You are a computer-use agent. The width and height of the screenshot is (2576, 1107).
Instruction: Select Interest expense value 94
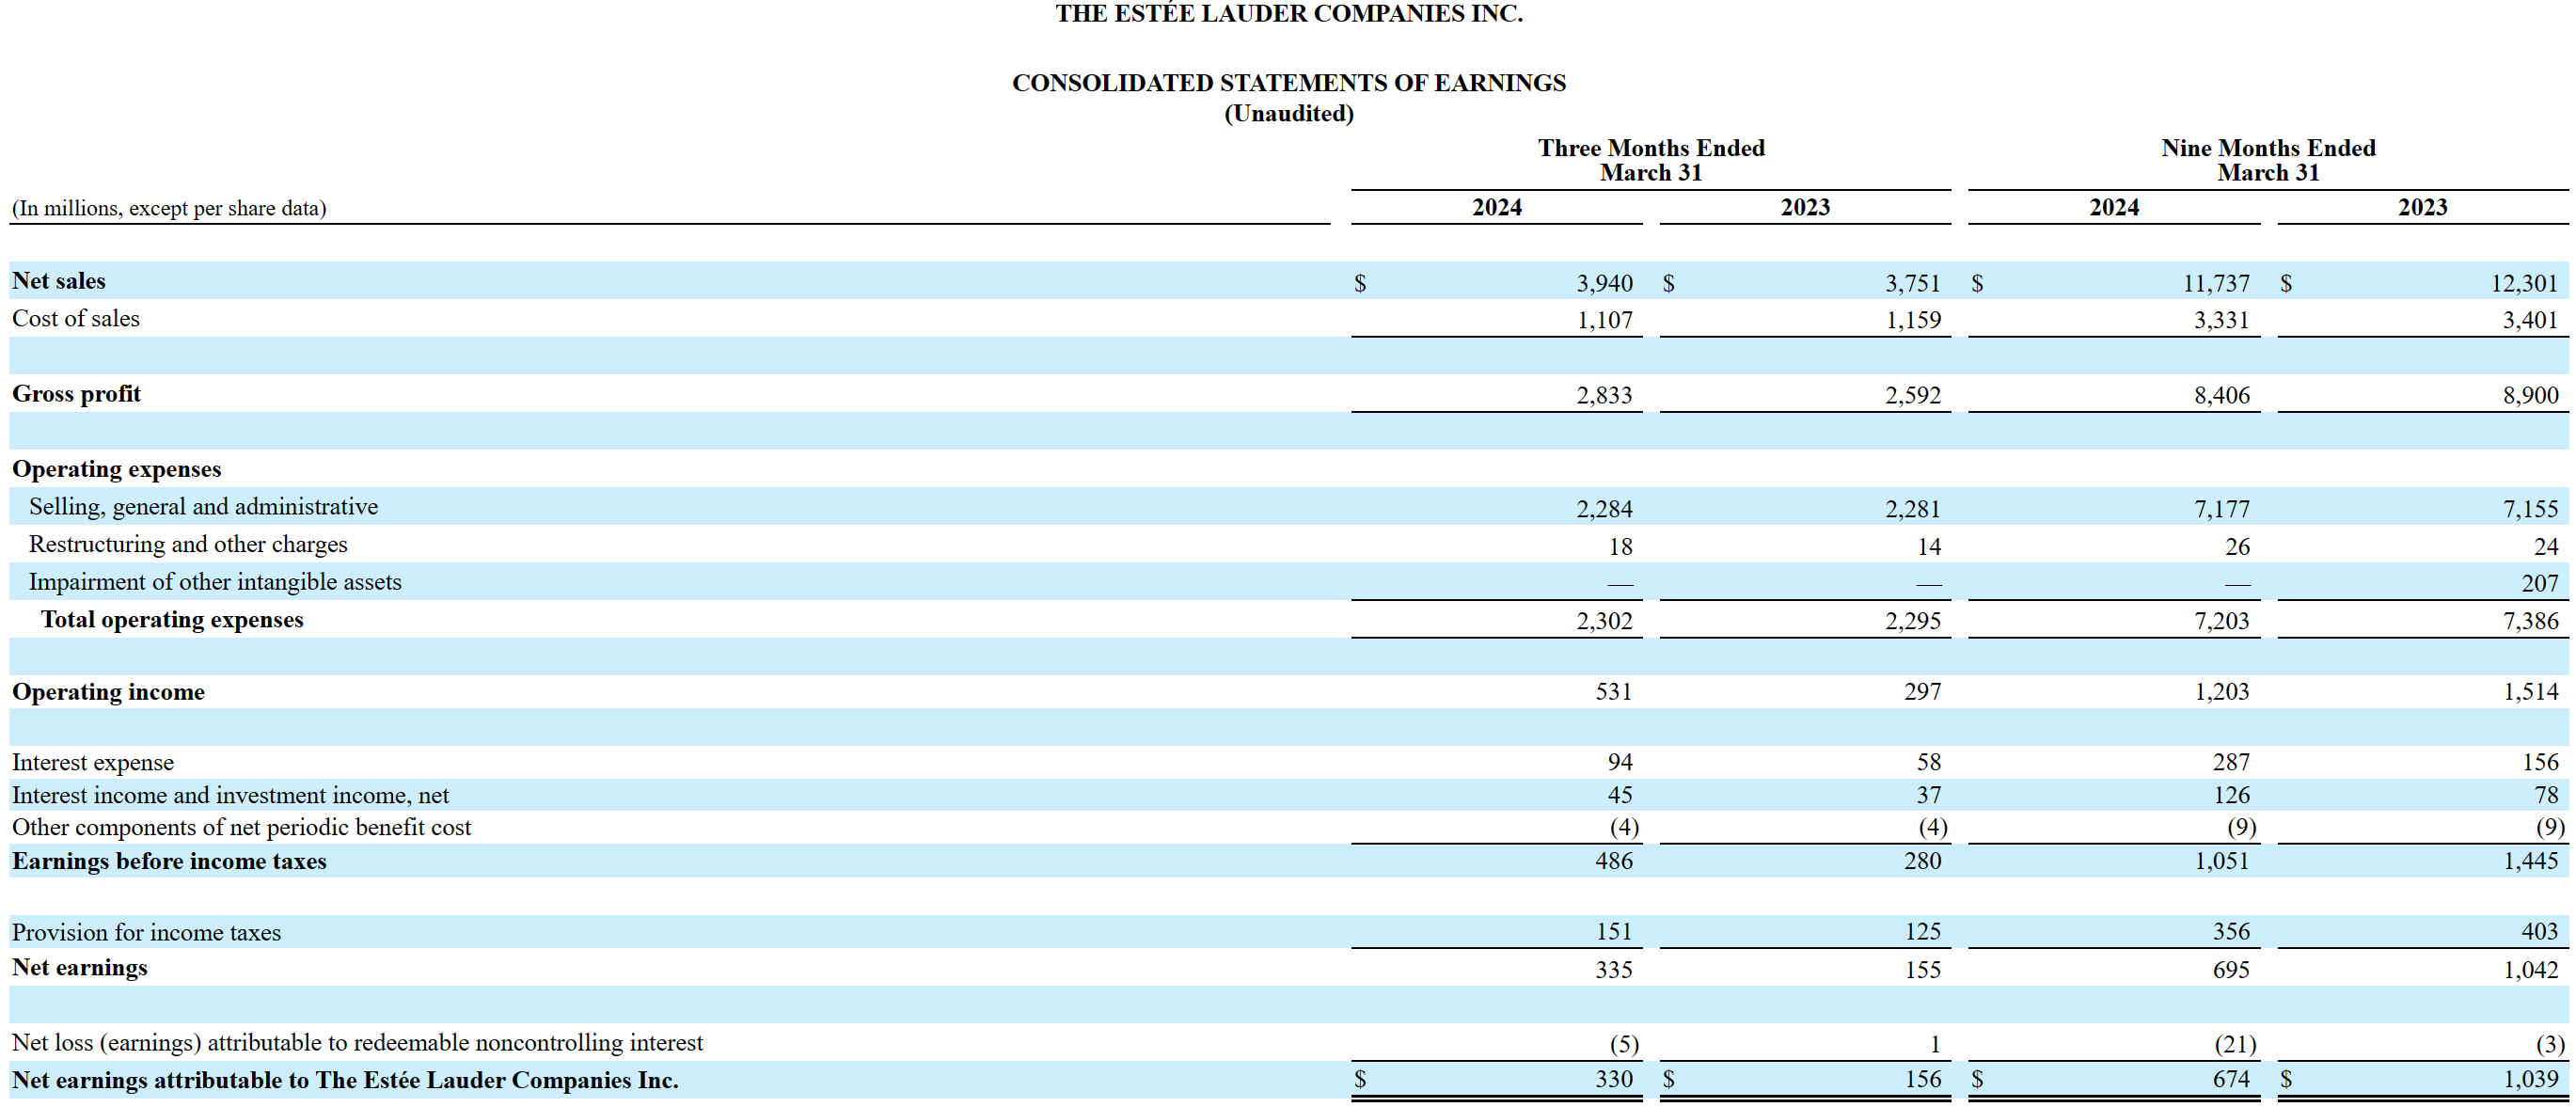tap(1620, 763)
